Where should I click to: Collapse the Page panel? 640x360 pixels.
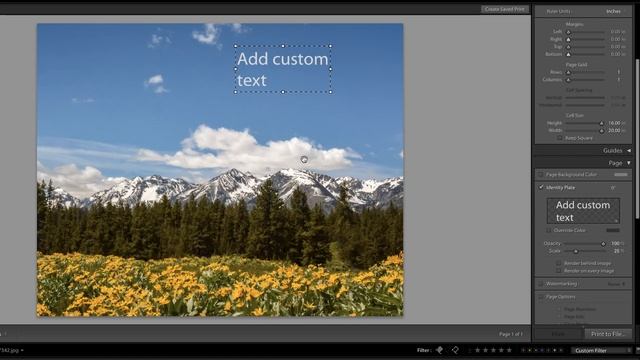click(629, 163)
